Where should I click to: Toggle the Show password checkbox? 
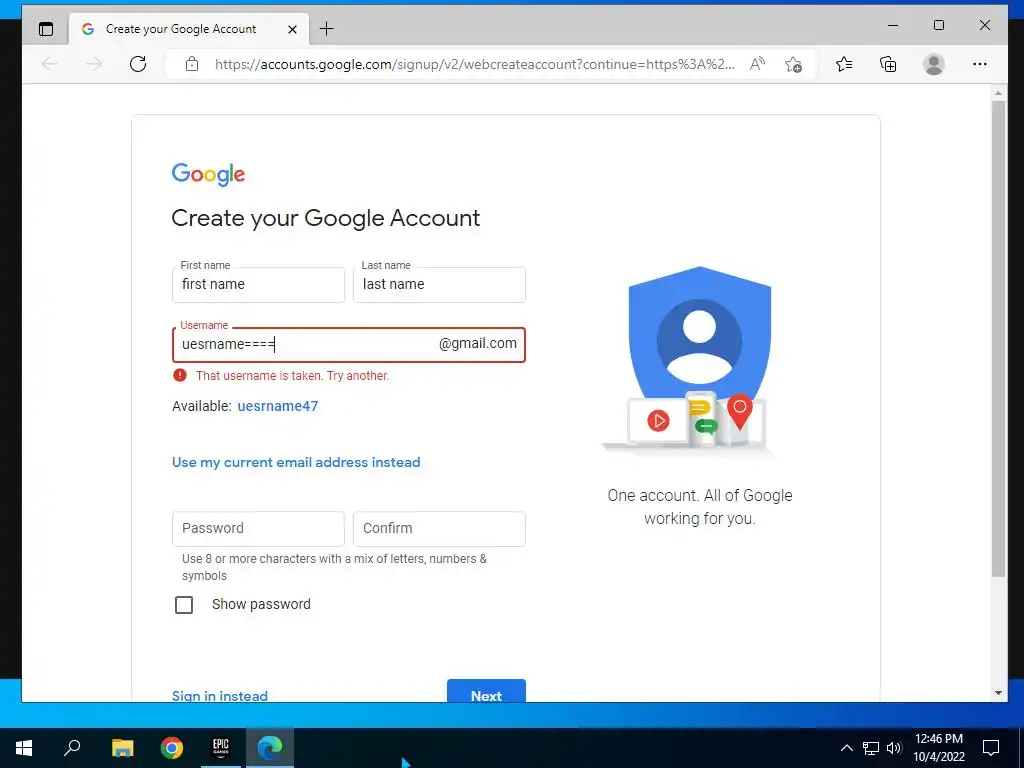click(x=184, y=605)
